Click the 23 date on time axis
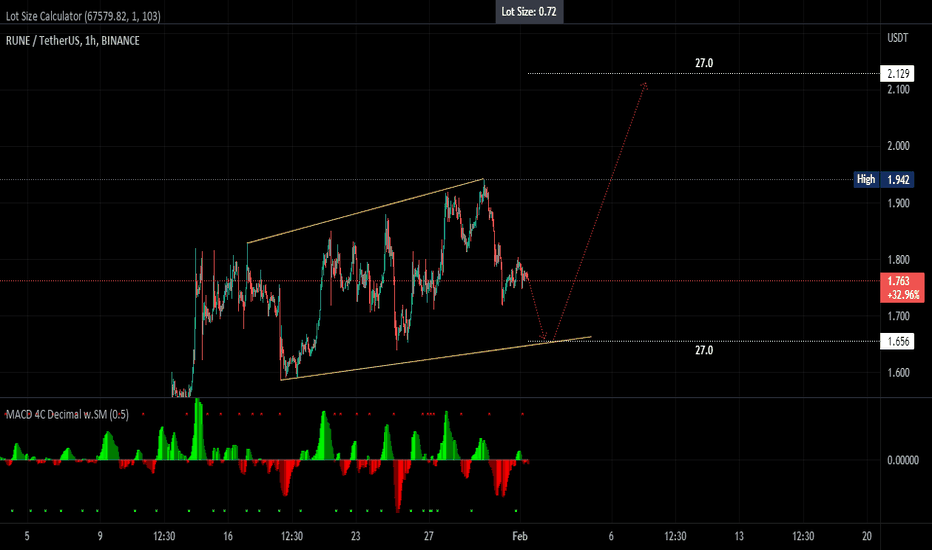932x550 pixels. pyautogui.click(x=355, y=536)
